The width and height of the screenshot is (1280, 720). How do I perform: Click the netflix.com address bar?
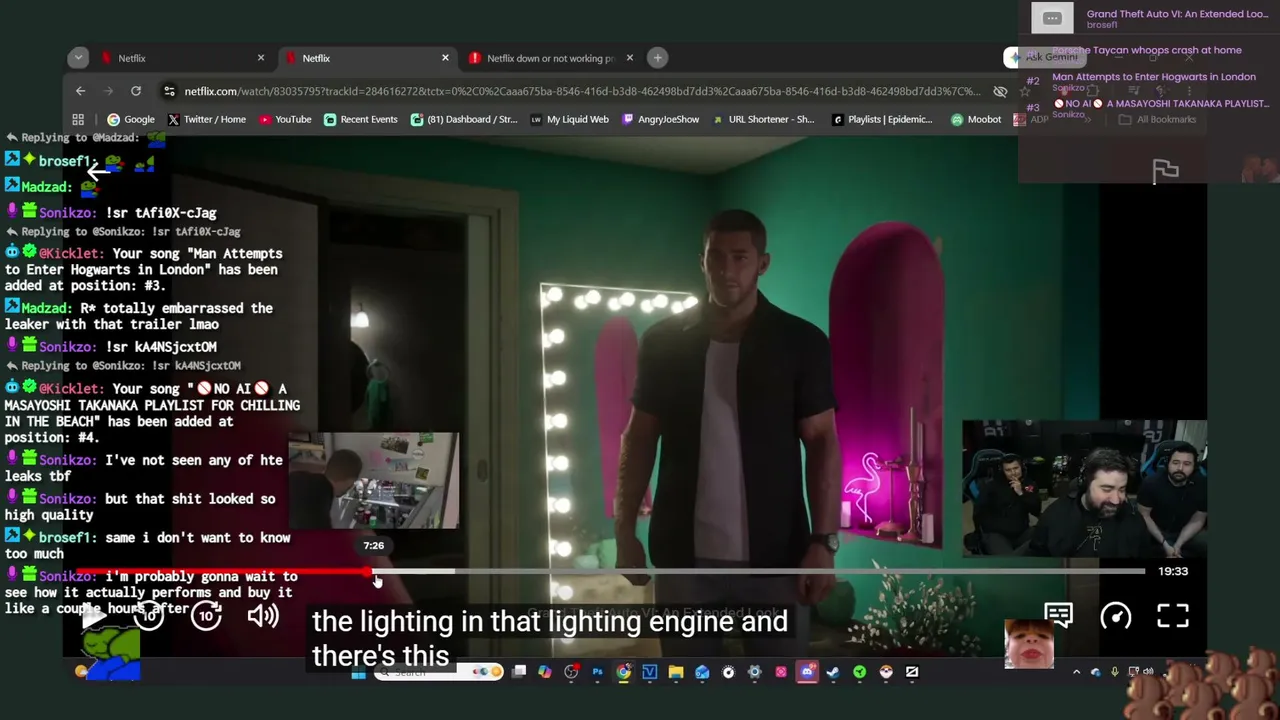tap(582, 91)
